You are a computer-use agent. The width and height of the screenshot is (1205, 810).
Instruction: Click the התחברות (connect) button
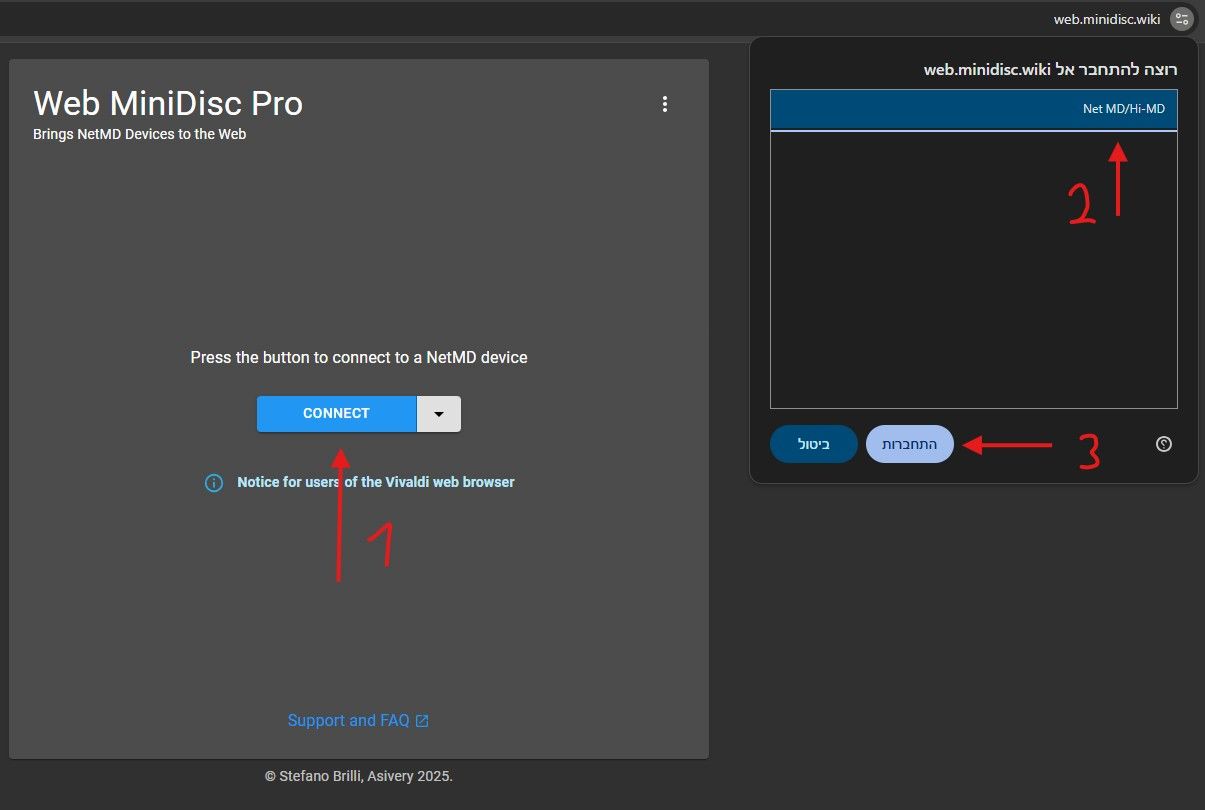tap(909, 444)
